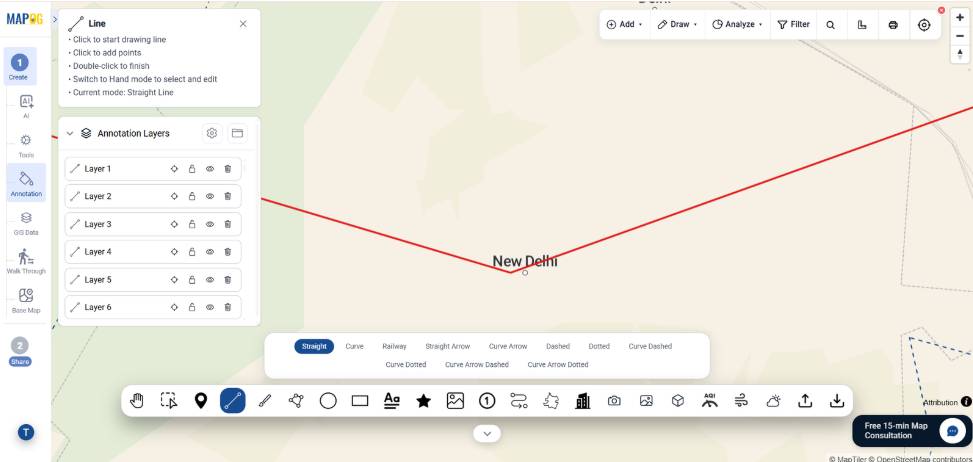Open the Analyze dropdown menu
The height and width of the screenshot is (462, 973).
click(x=737, y=25)
